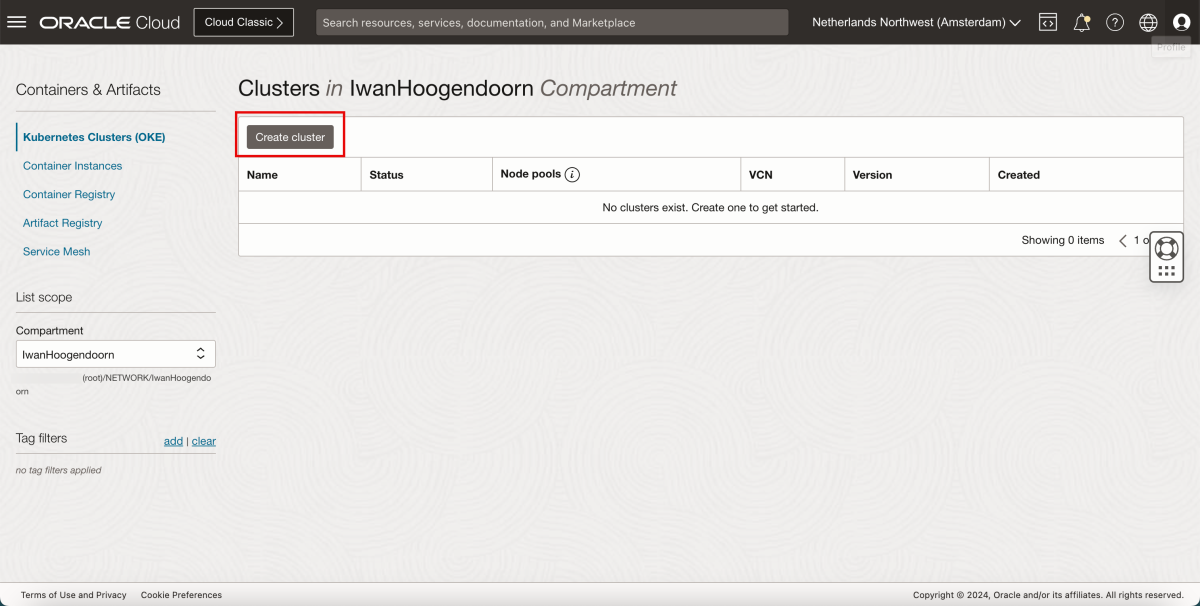1200x606 pixels.
Task: Open the hamburger navigation menu
Action: 17,22
